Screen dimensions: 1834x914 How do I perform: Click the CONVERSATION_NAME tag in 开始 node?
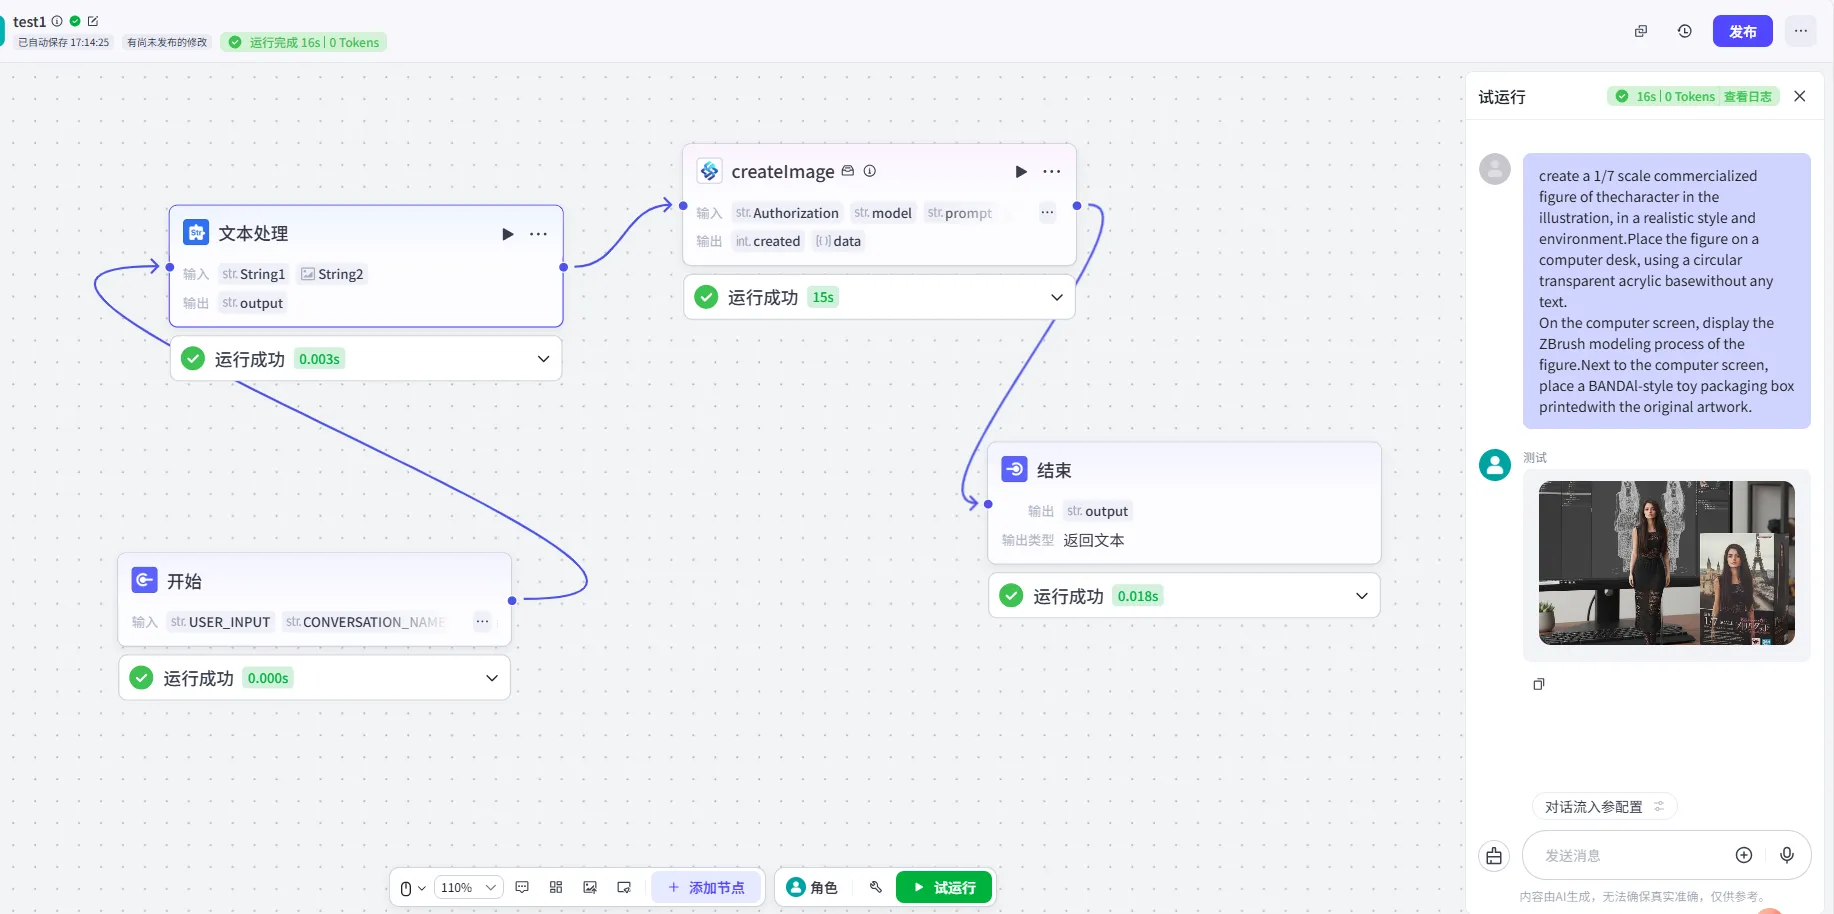(365, 622)
